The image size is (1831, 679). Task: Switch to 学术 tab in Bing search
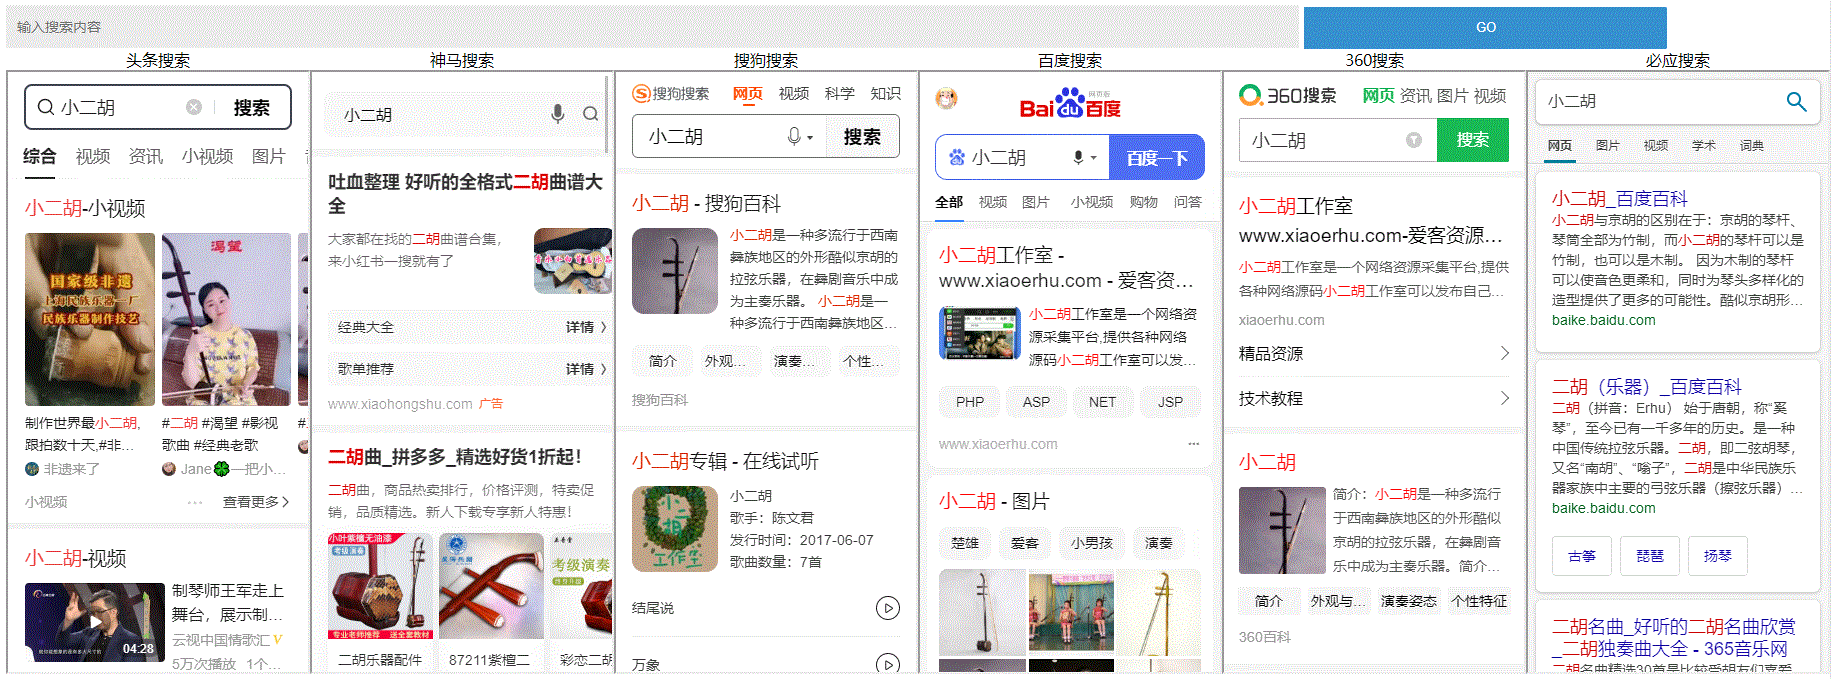coord(1704,146)
